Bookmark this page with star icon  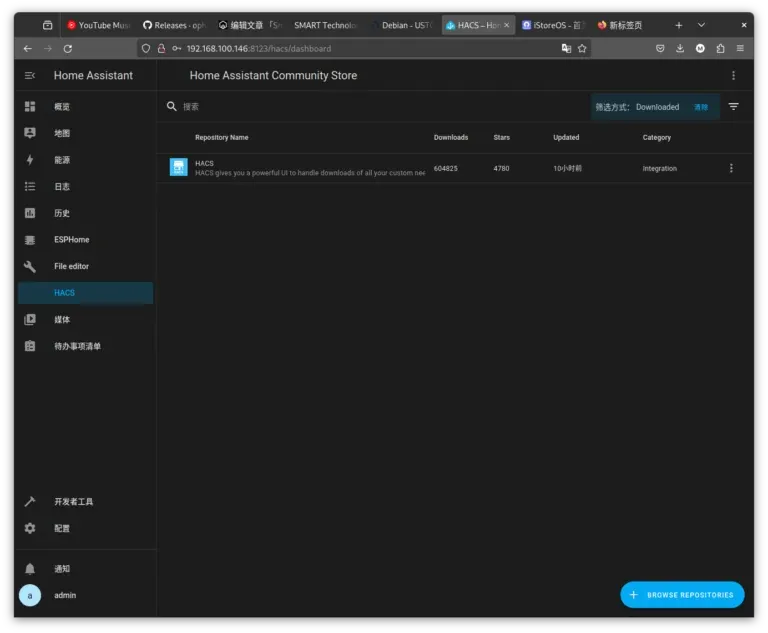pos(582,48)
